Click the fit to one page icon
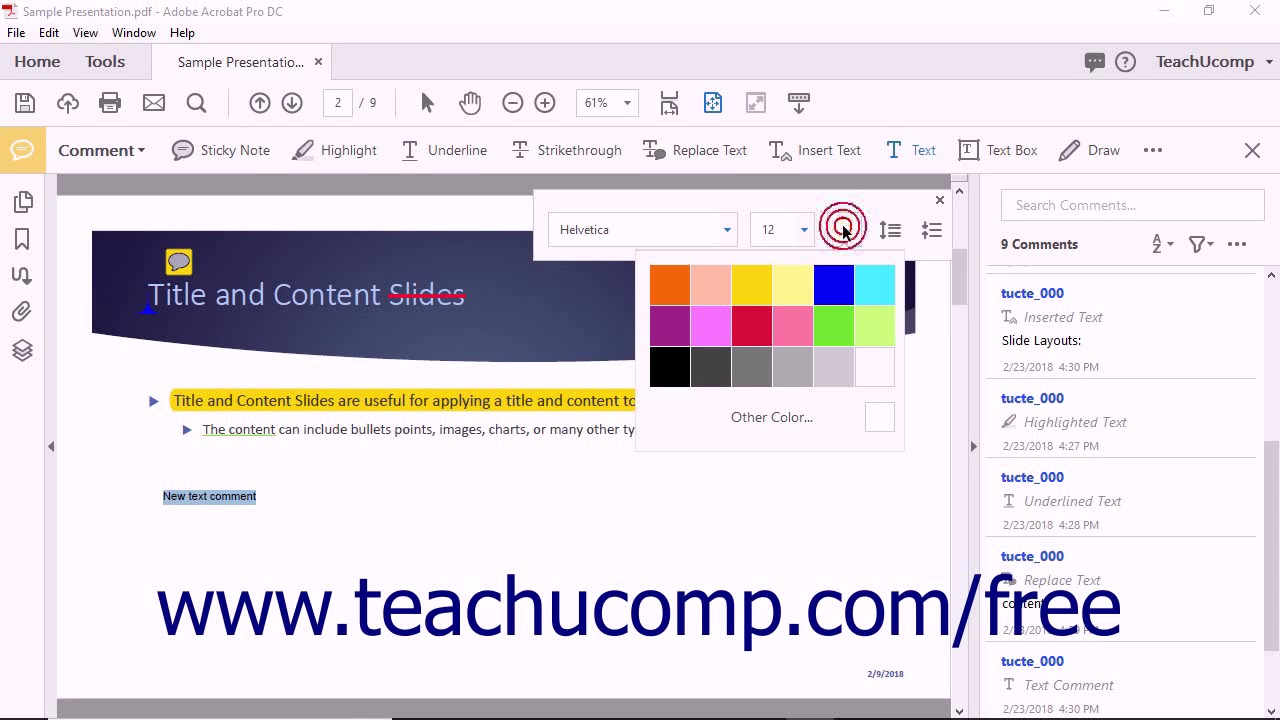This screenshot has height=720, width=1280. [713, 103]
